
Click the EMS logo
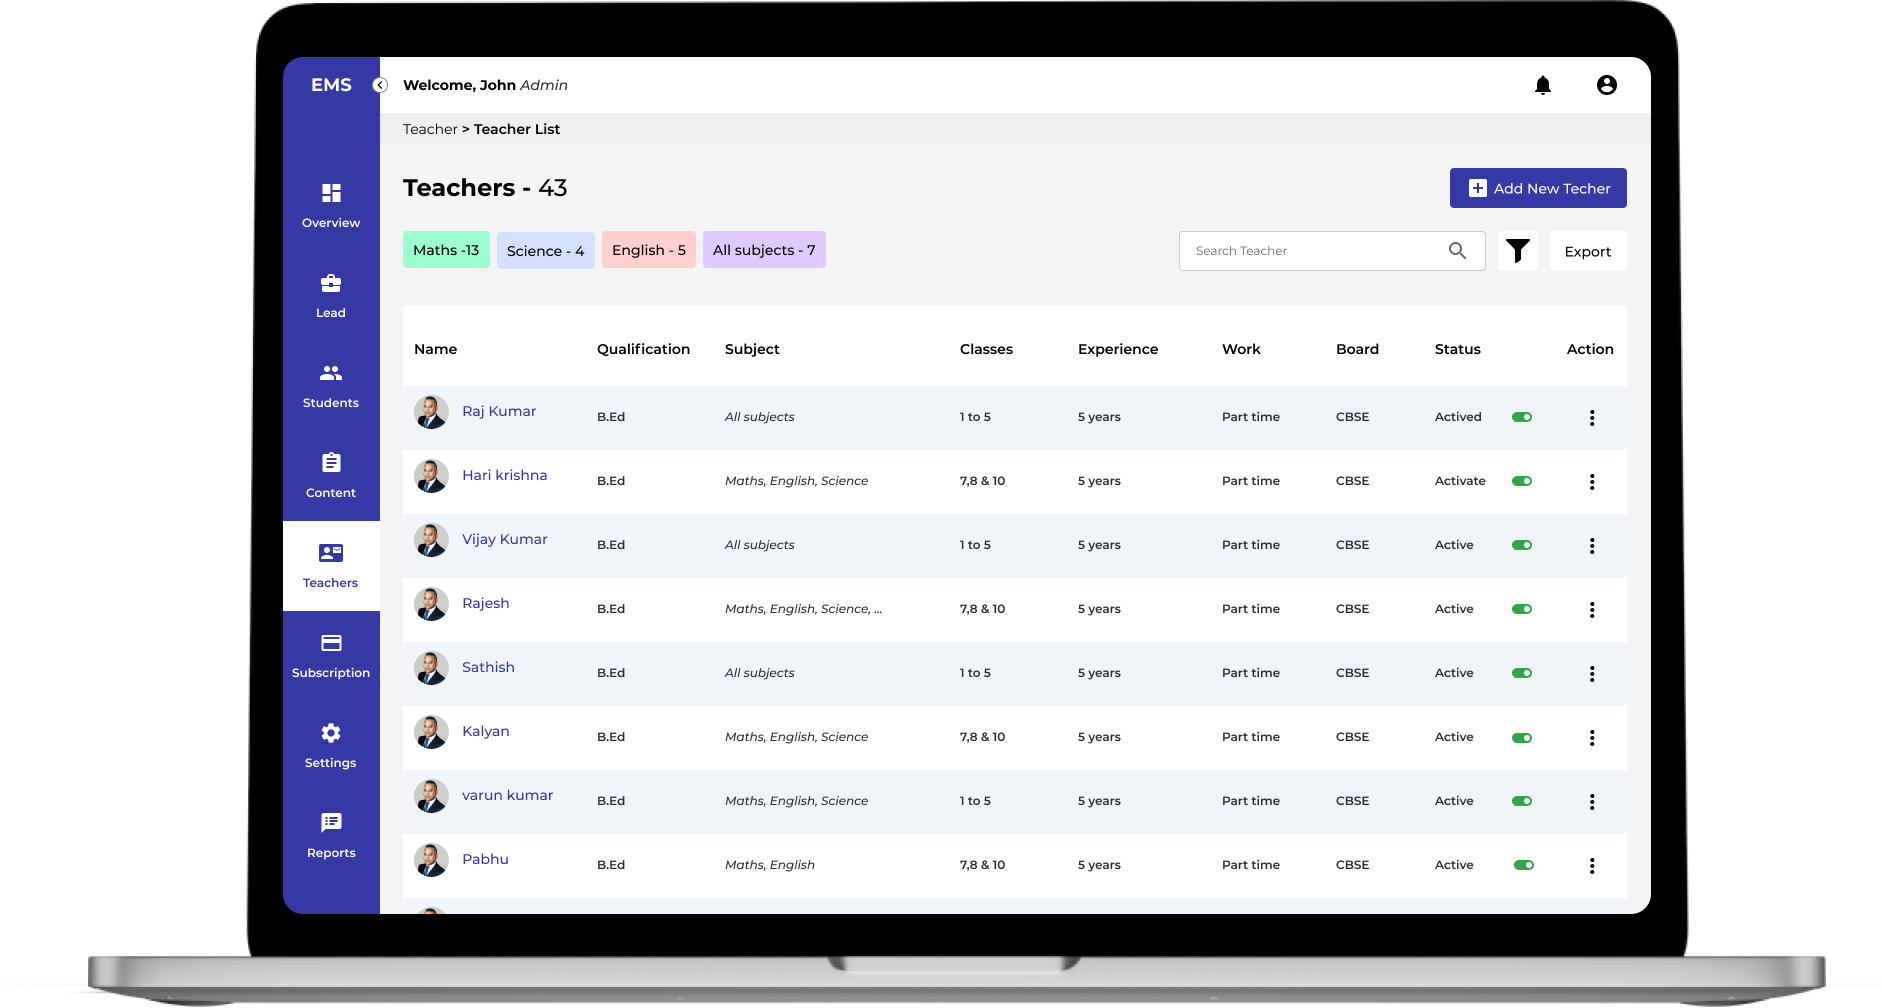point(331,85)
